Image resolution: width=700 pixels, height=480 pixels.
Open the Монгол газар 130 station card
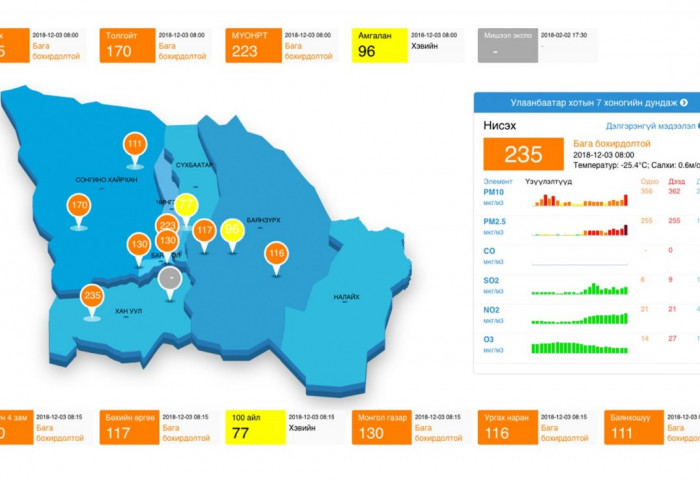(411, 428)
